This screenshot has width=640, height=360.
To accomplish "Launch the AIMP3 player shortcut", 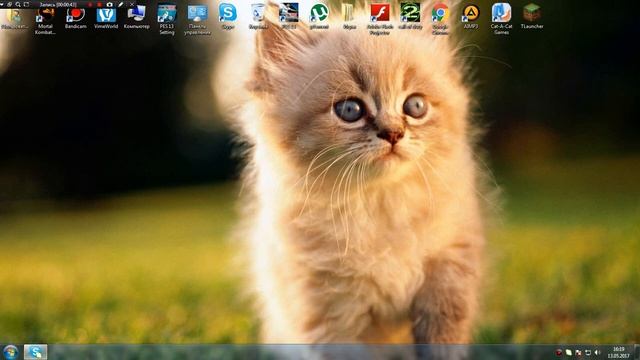I will [x=471, y=17].
